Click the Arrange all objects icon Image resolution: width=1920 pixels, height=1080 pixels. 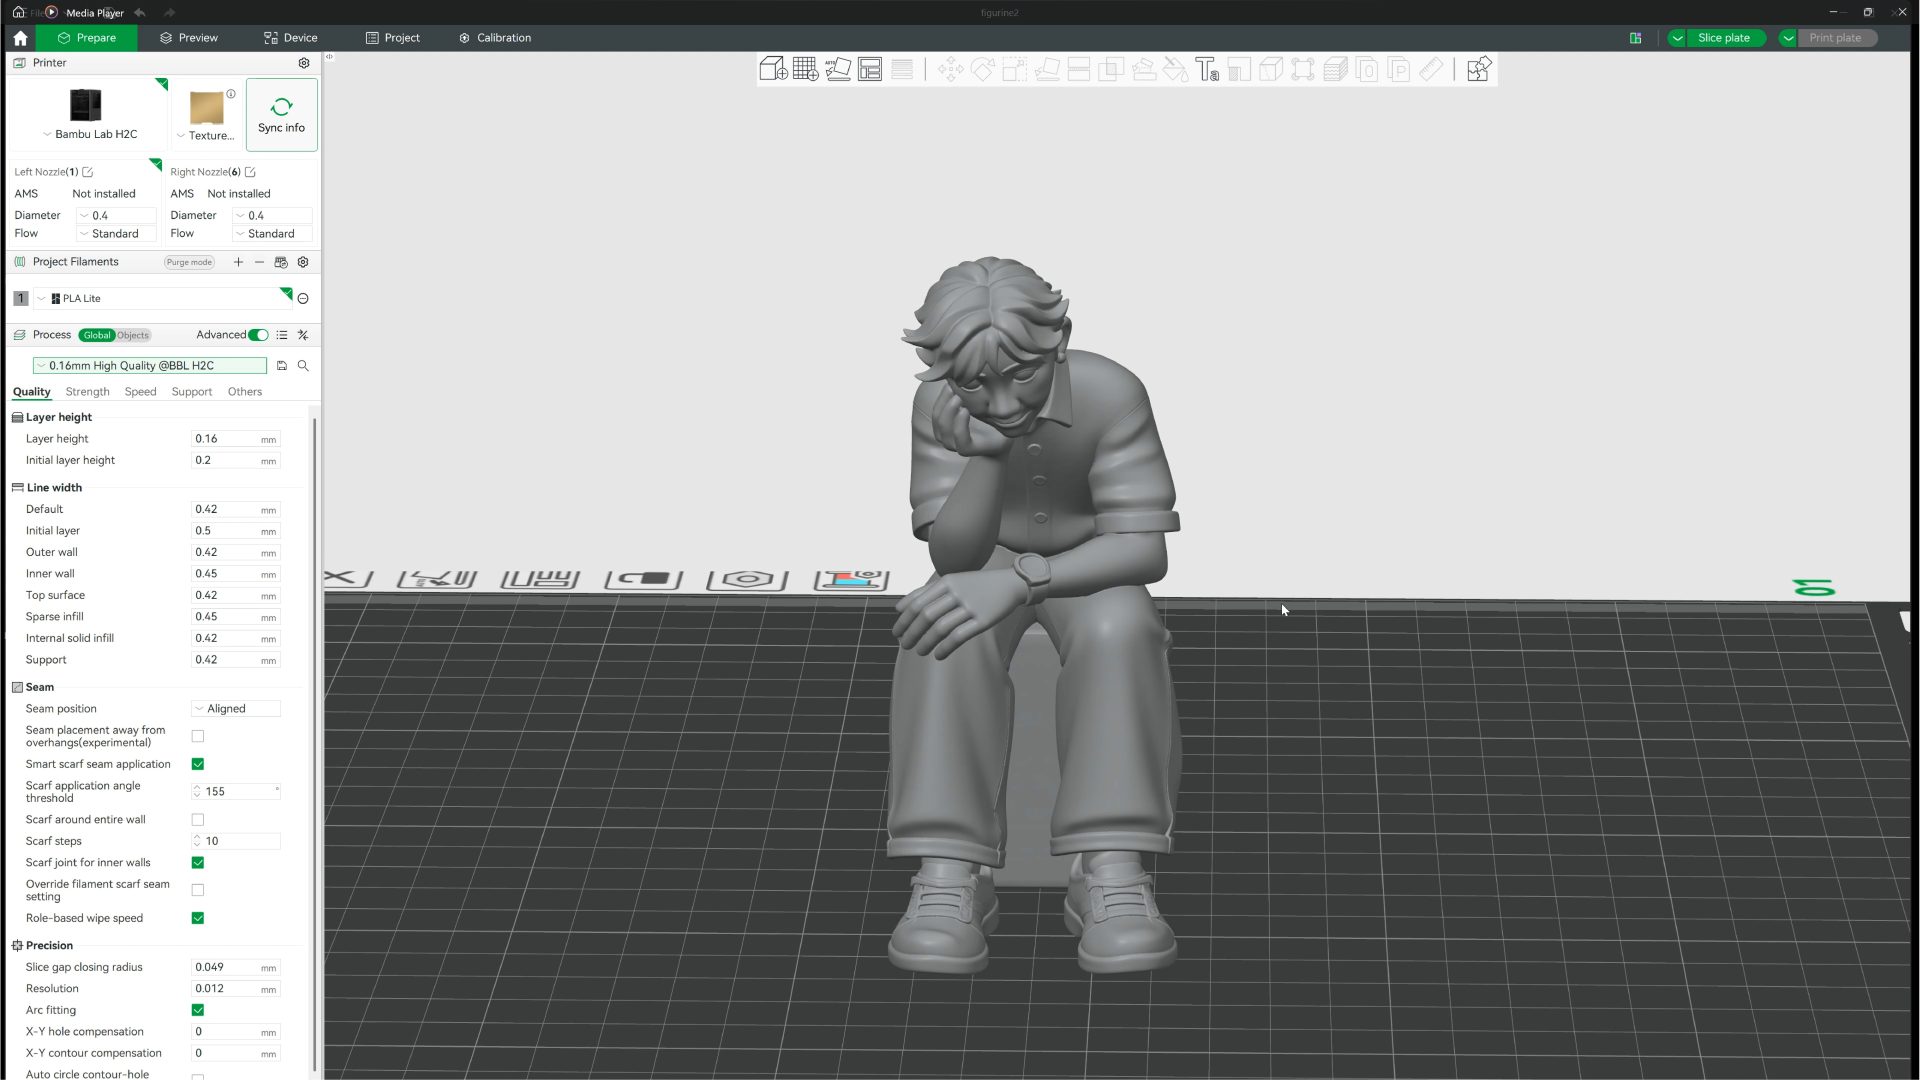(x=870, y=69)
